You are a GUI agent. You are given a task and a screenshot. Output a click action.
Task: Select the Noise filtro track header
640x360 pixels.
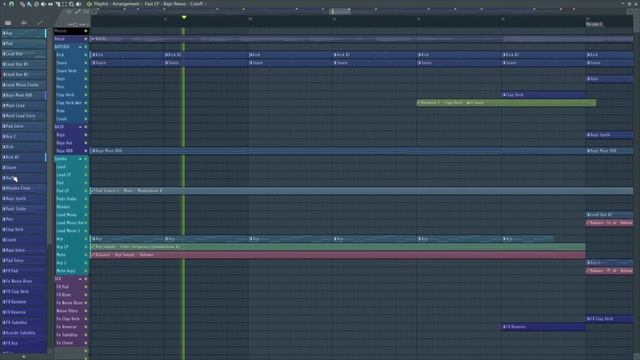pos(71,311)
